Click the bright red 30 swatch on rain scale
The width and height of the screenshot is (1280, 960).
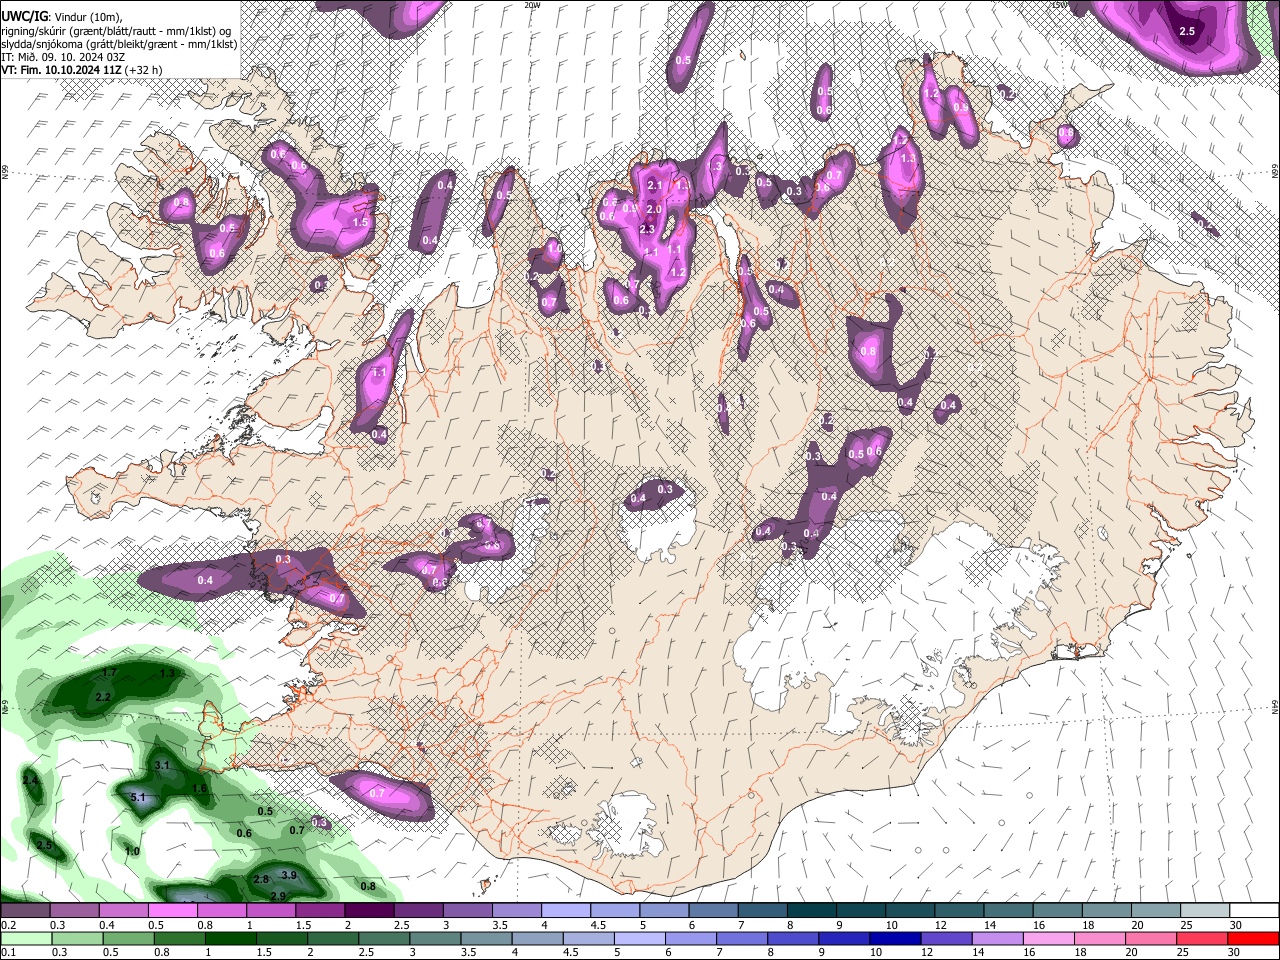coord(1254,938)
